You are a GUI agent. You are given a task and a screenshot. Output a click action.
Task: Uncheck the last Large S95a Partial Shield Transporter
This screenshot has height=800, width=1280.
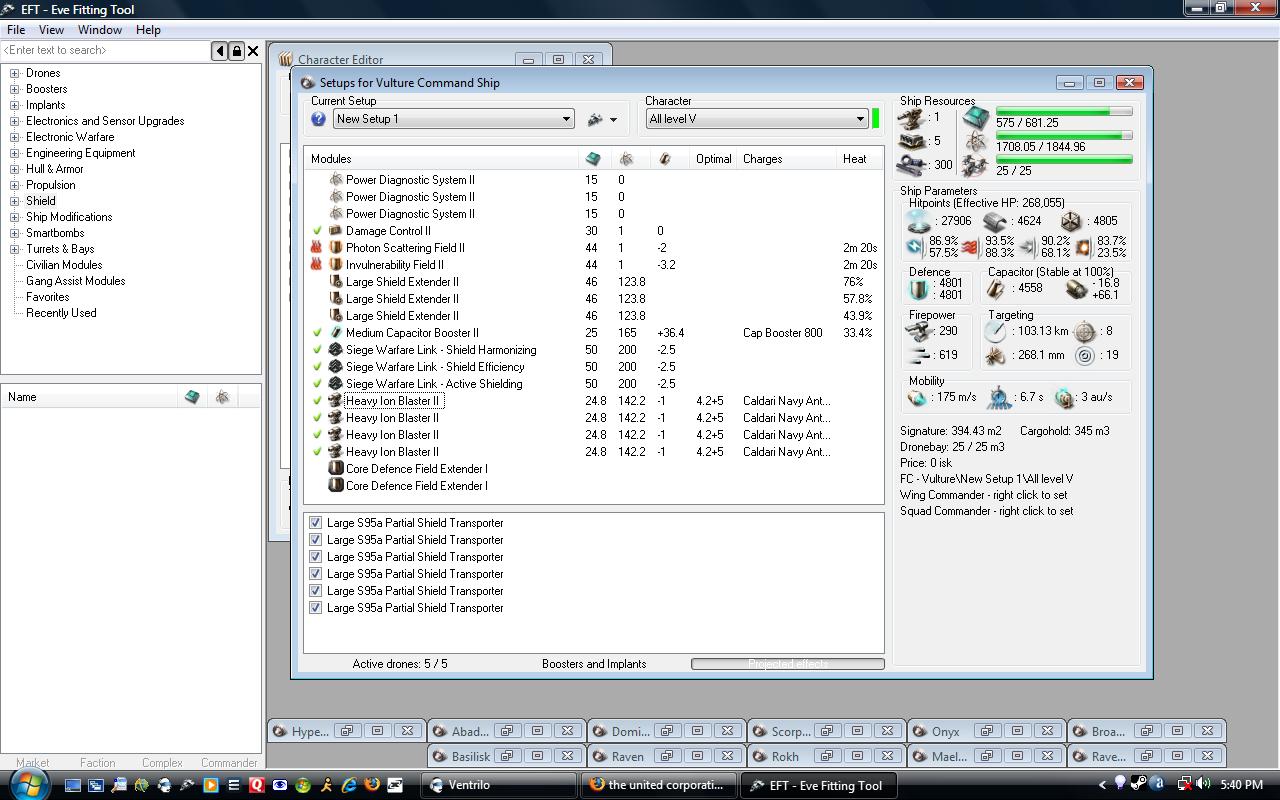[x=316, y=608]
